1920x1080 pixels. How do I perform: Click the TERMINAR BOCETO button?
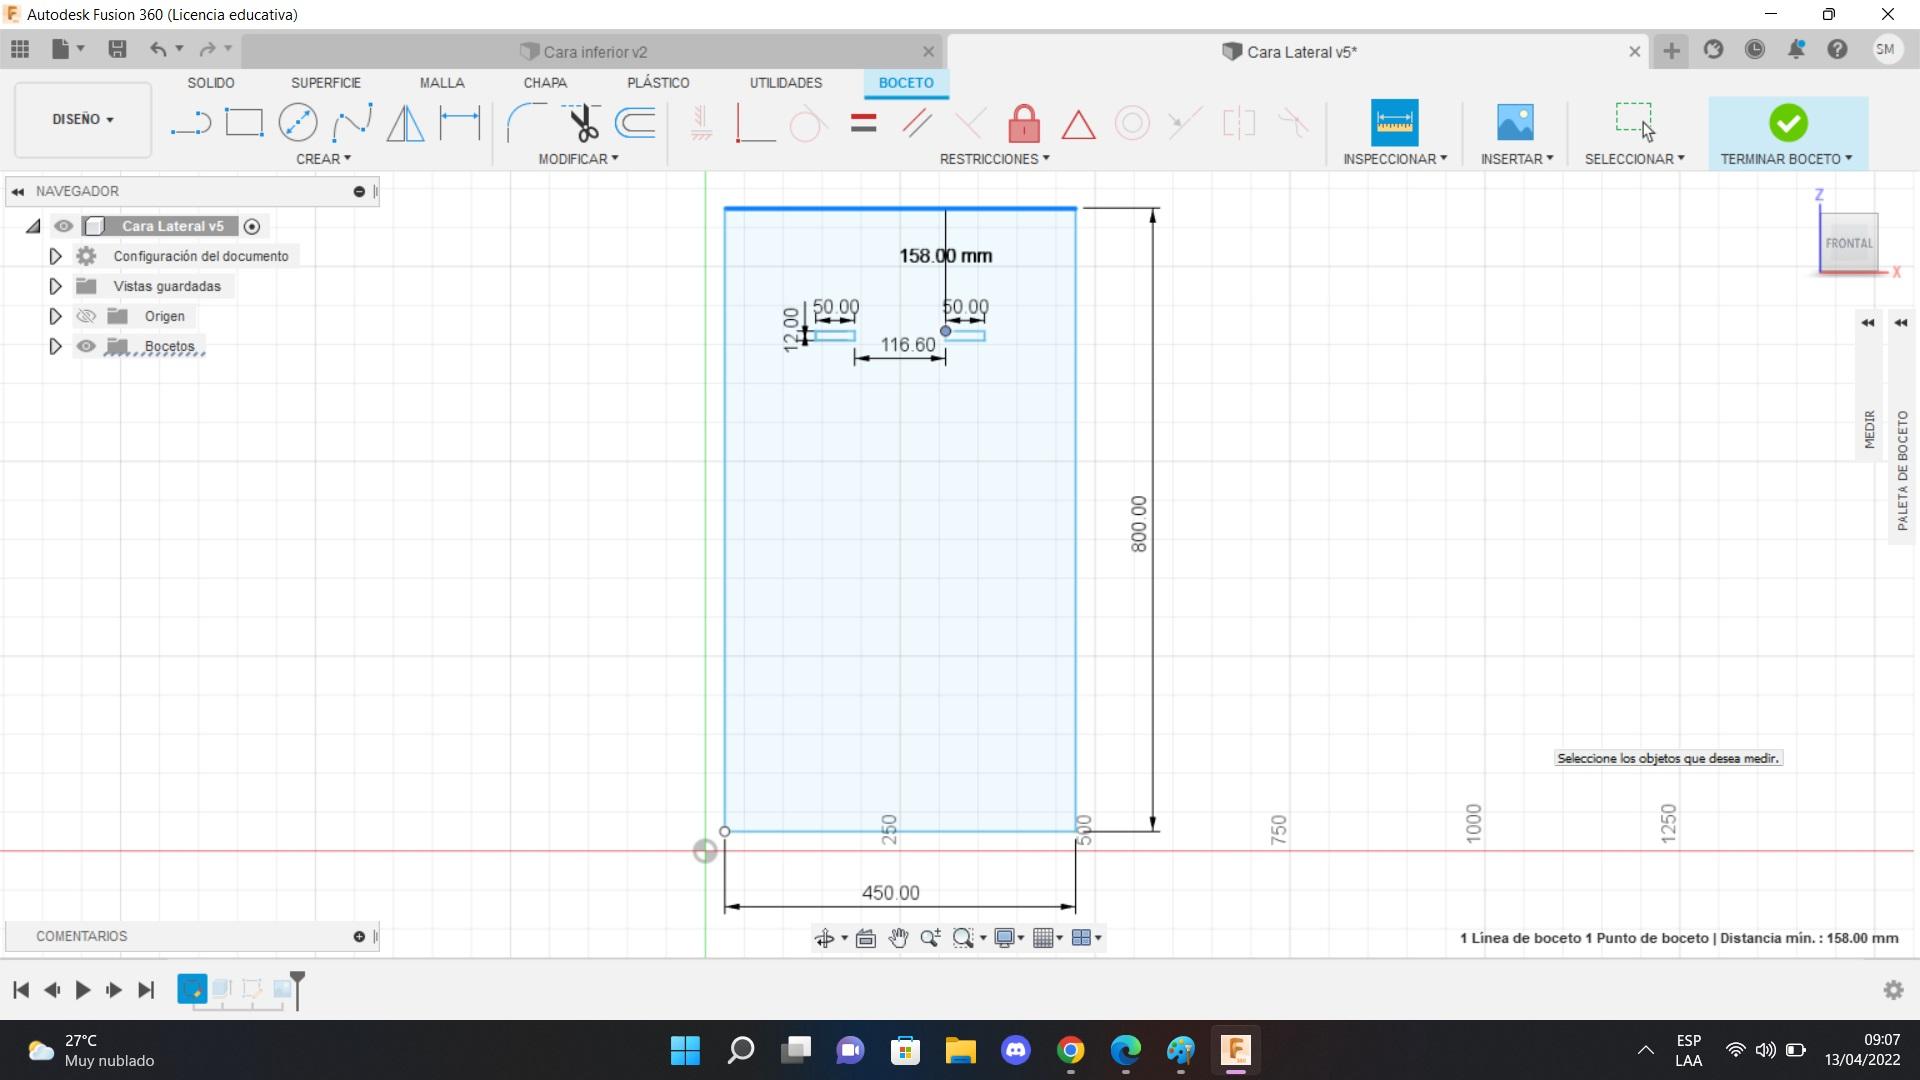coord(1787,132)
